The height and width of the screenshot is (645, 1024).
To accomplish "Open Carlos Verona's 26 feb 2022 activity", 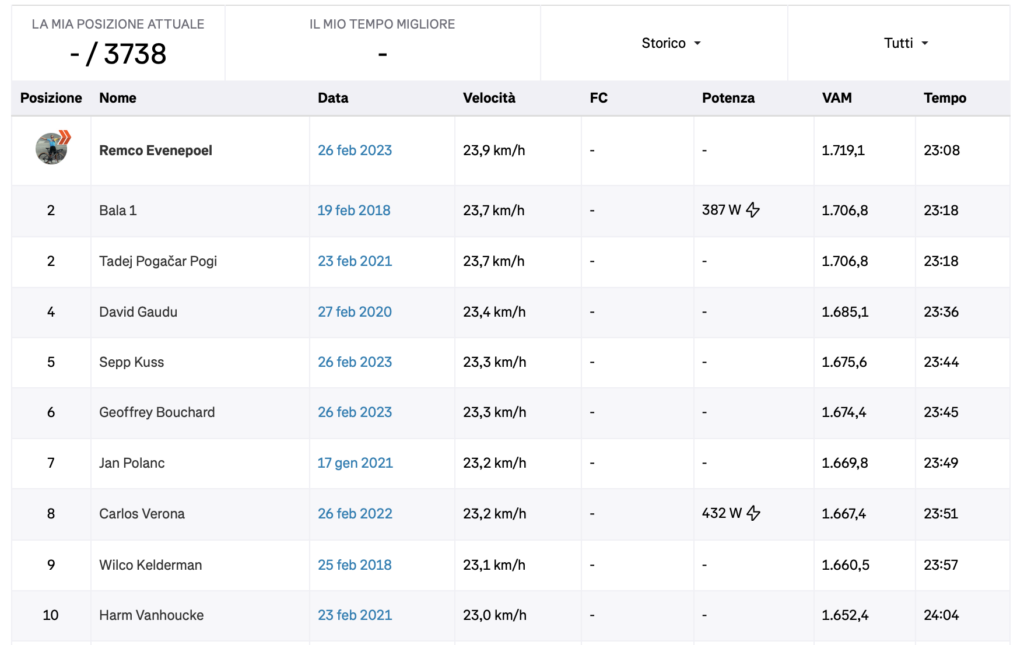I will [355, 514].
